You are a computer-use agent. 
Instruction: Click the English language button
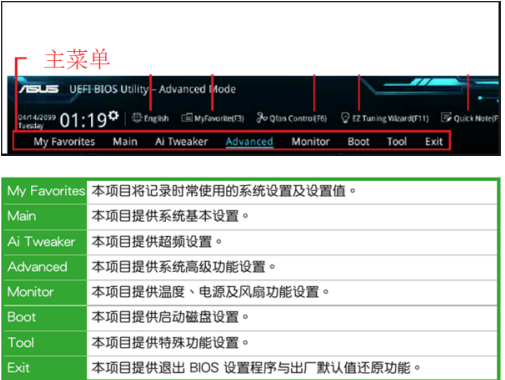click(x=156, y=118)
